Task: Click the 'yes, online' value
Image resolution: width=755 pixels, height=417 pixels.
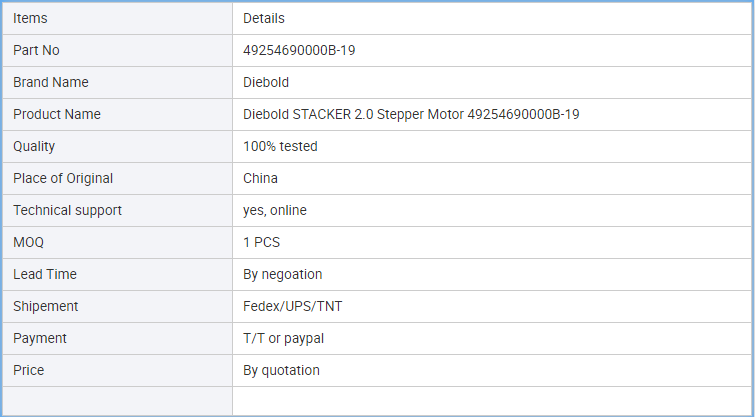Action: point(275,210)
